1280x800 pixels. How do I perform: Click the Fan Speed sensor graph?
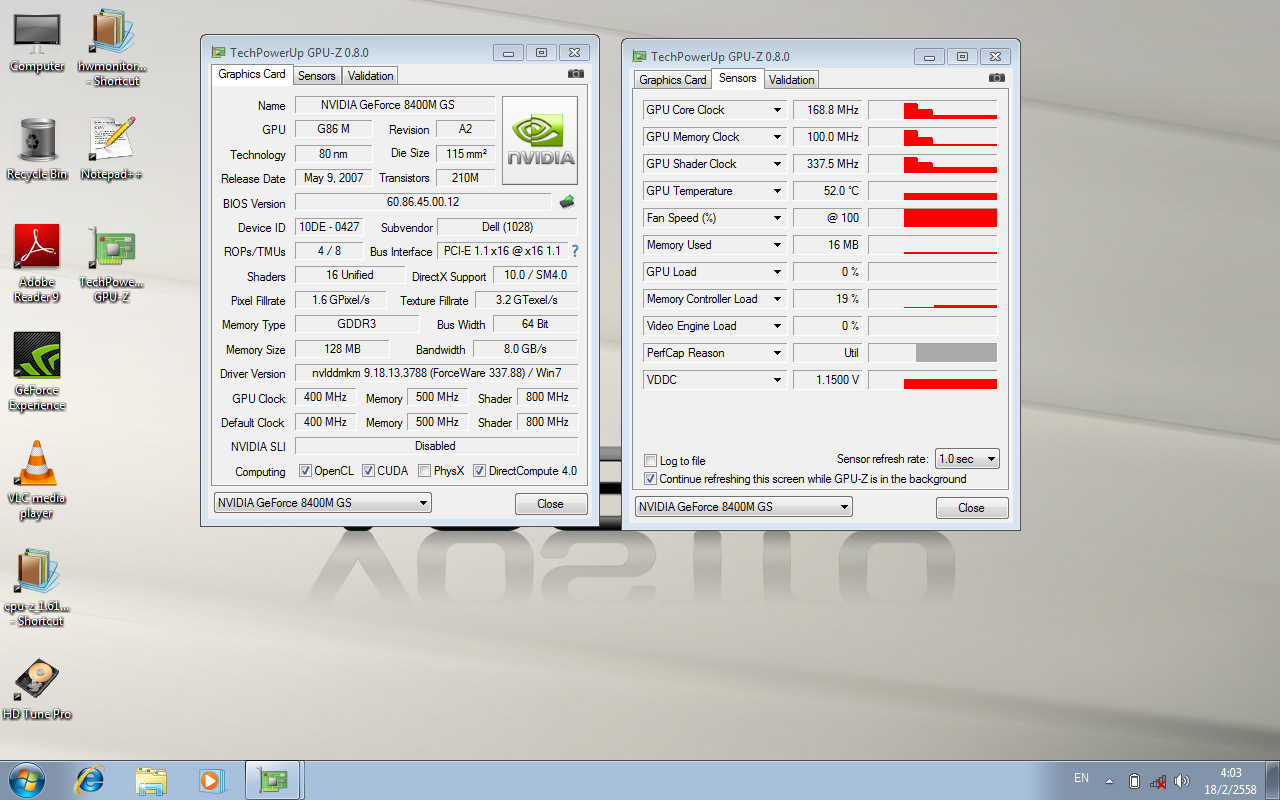(x=933, y=218)
